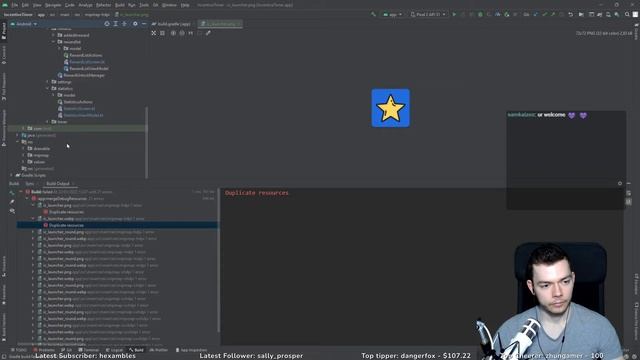Open the Structure sidebar tool window
Viewport: 640px width, 360px height.
4,266
